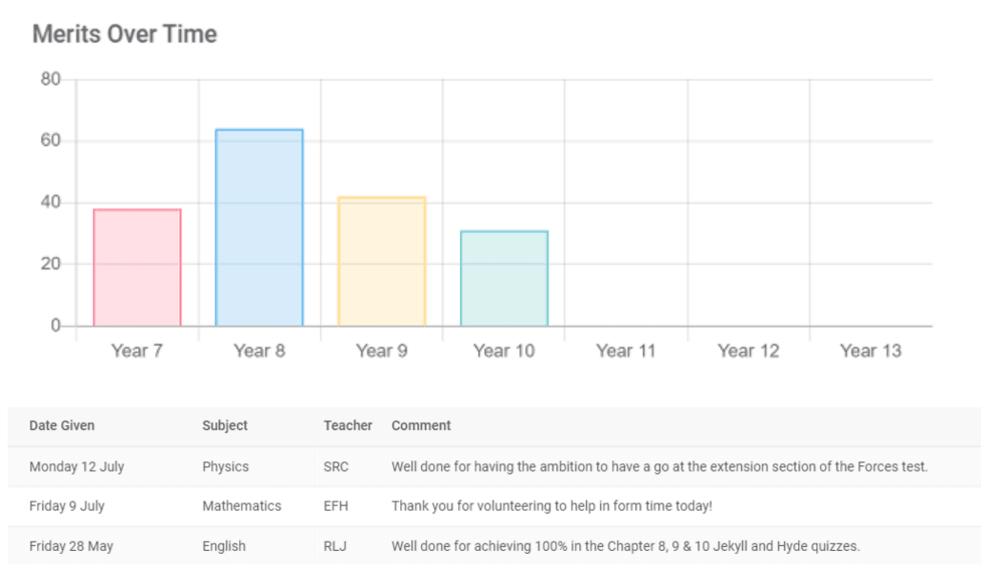Click the Year 11 axis label
The image size is (1000, 570).
[x=626, y=351]
